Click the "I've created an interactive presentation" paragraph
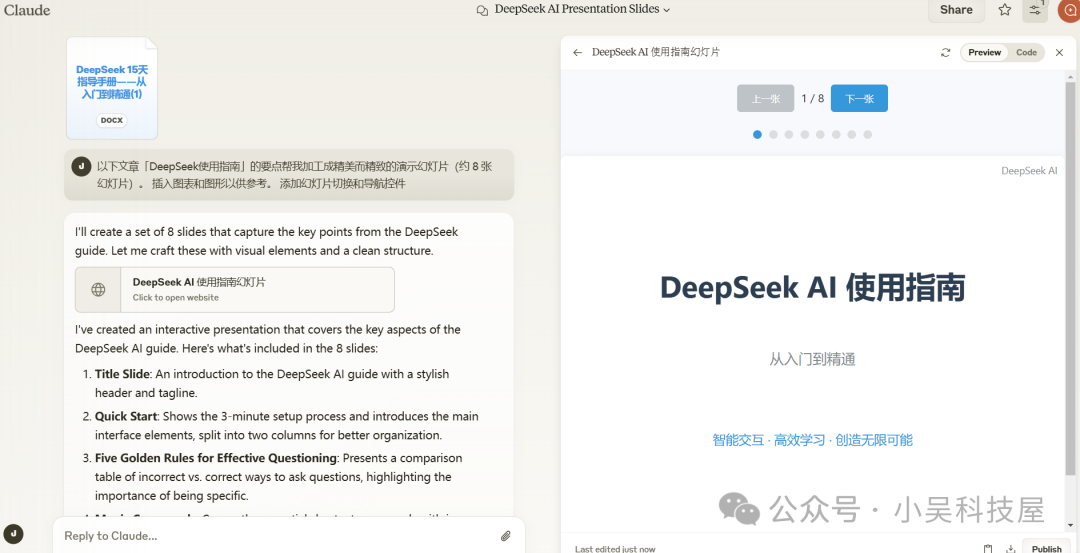 [x=268, y=339]
